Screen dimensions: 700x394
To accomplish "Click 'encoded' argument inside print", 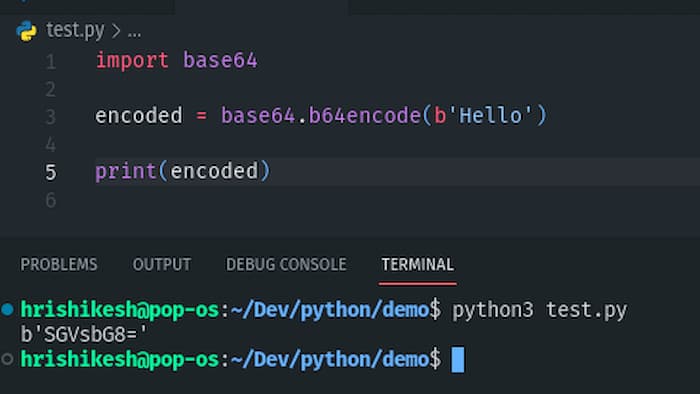I will coord(214,171).
